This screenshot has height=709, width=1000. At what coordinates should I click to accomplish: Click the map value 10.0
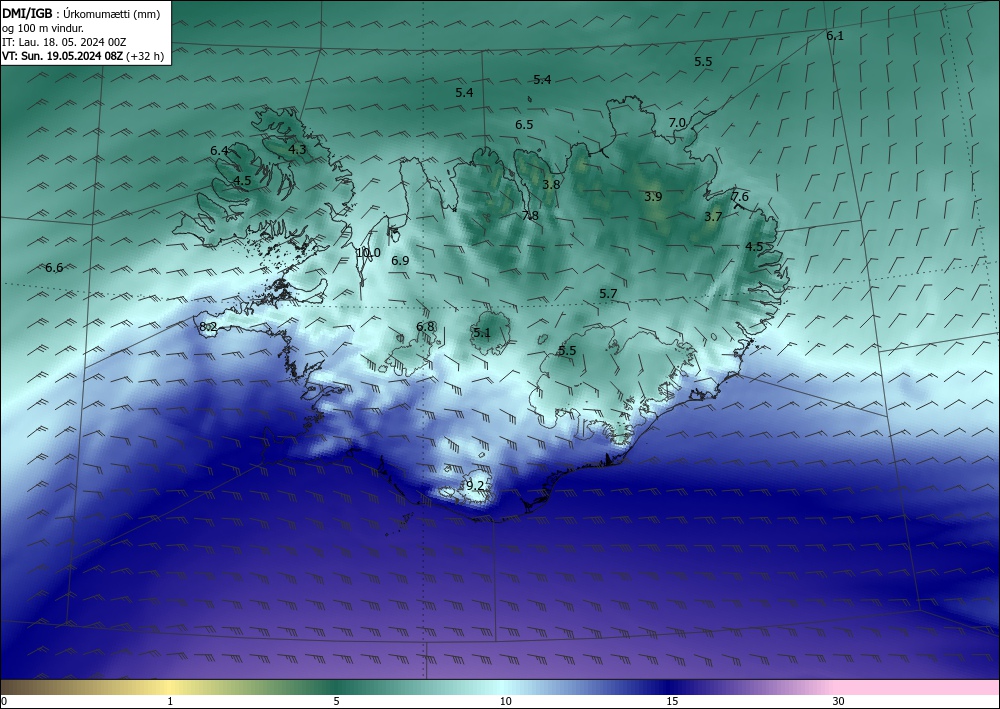[368, 252]
